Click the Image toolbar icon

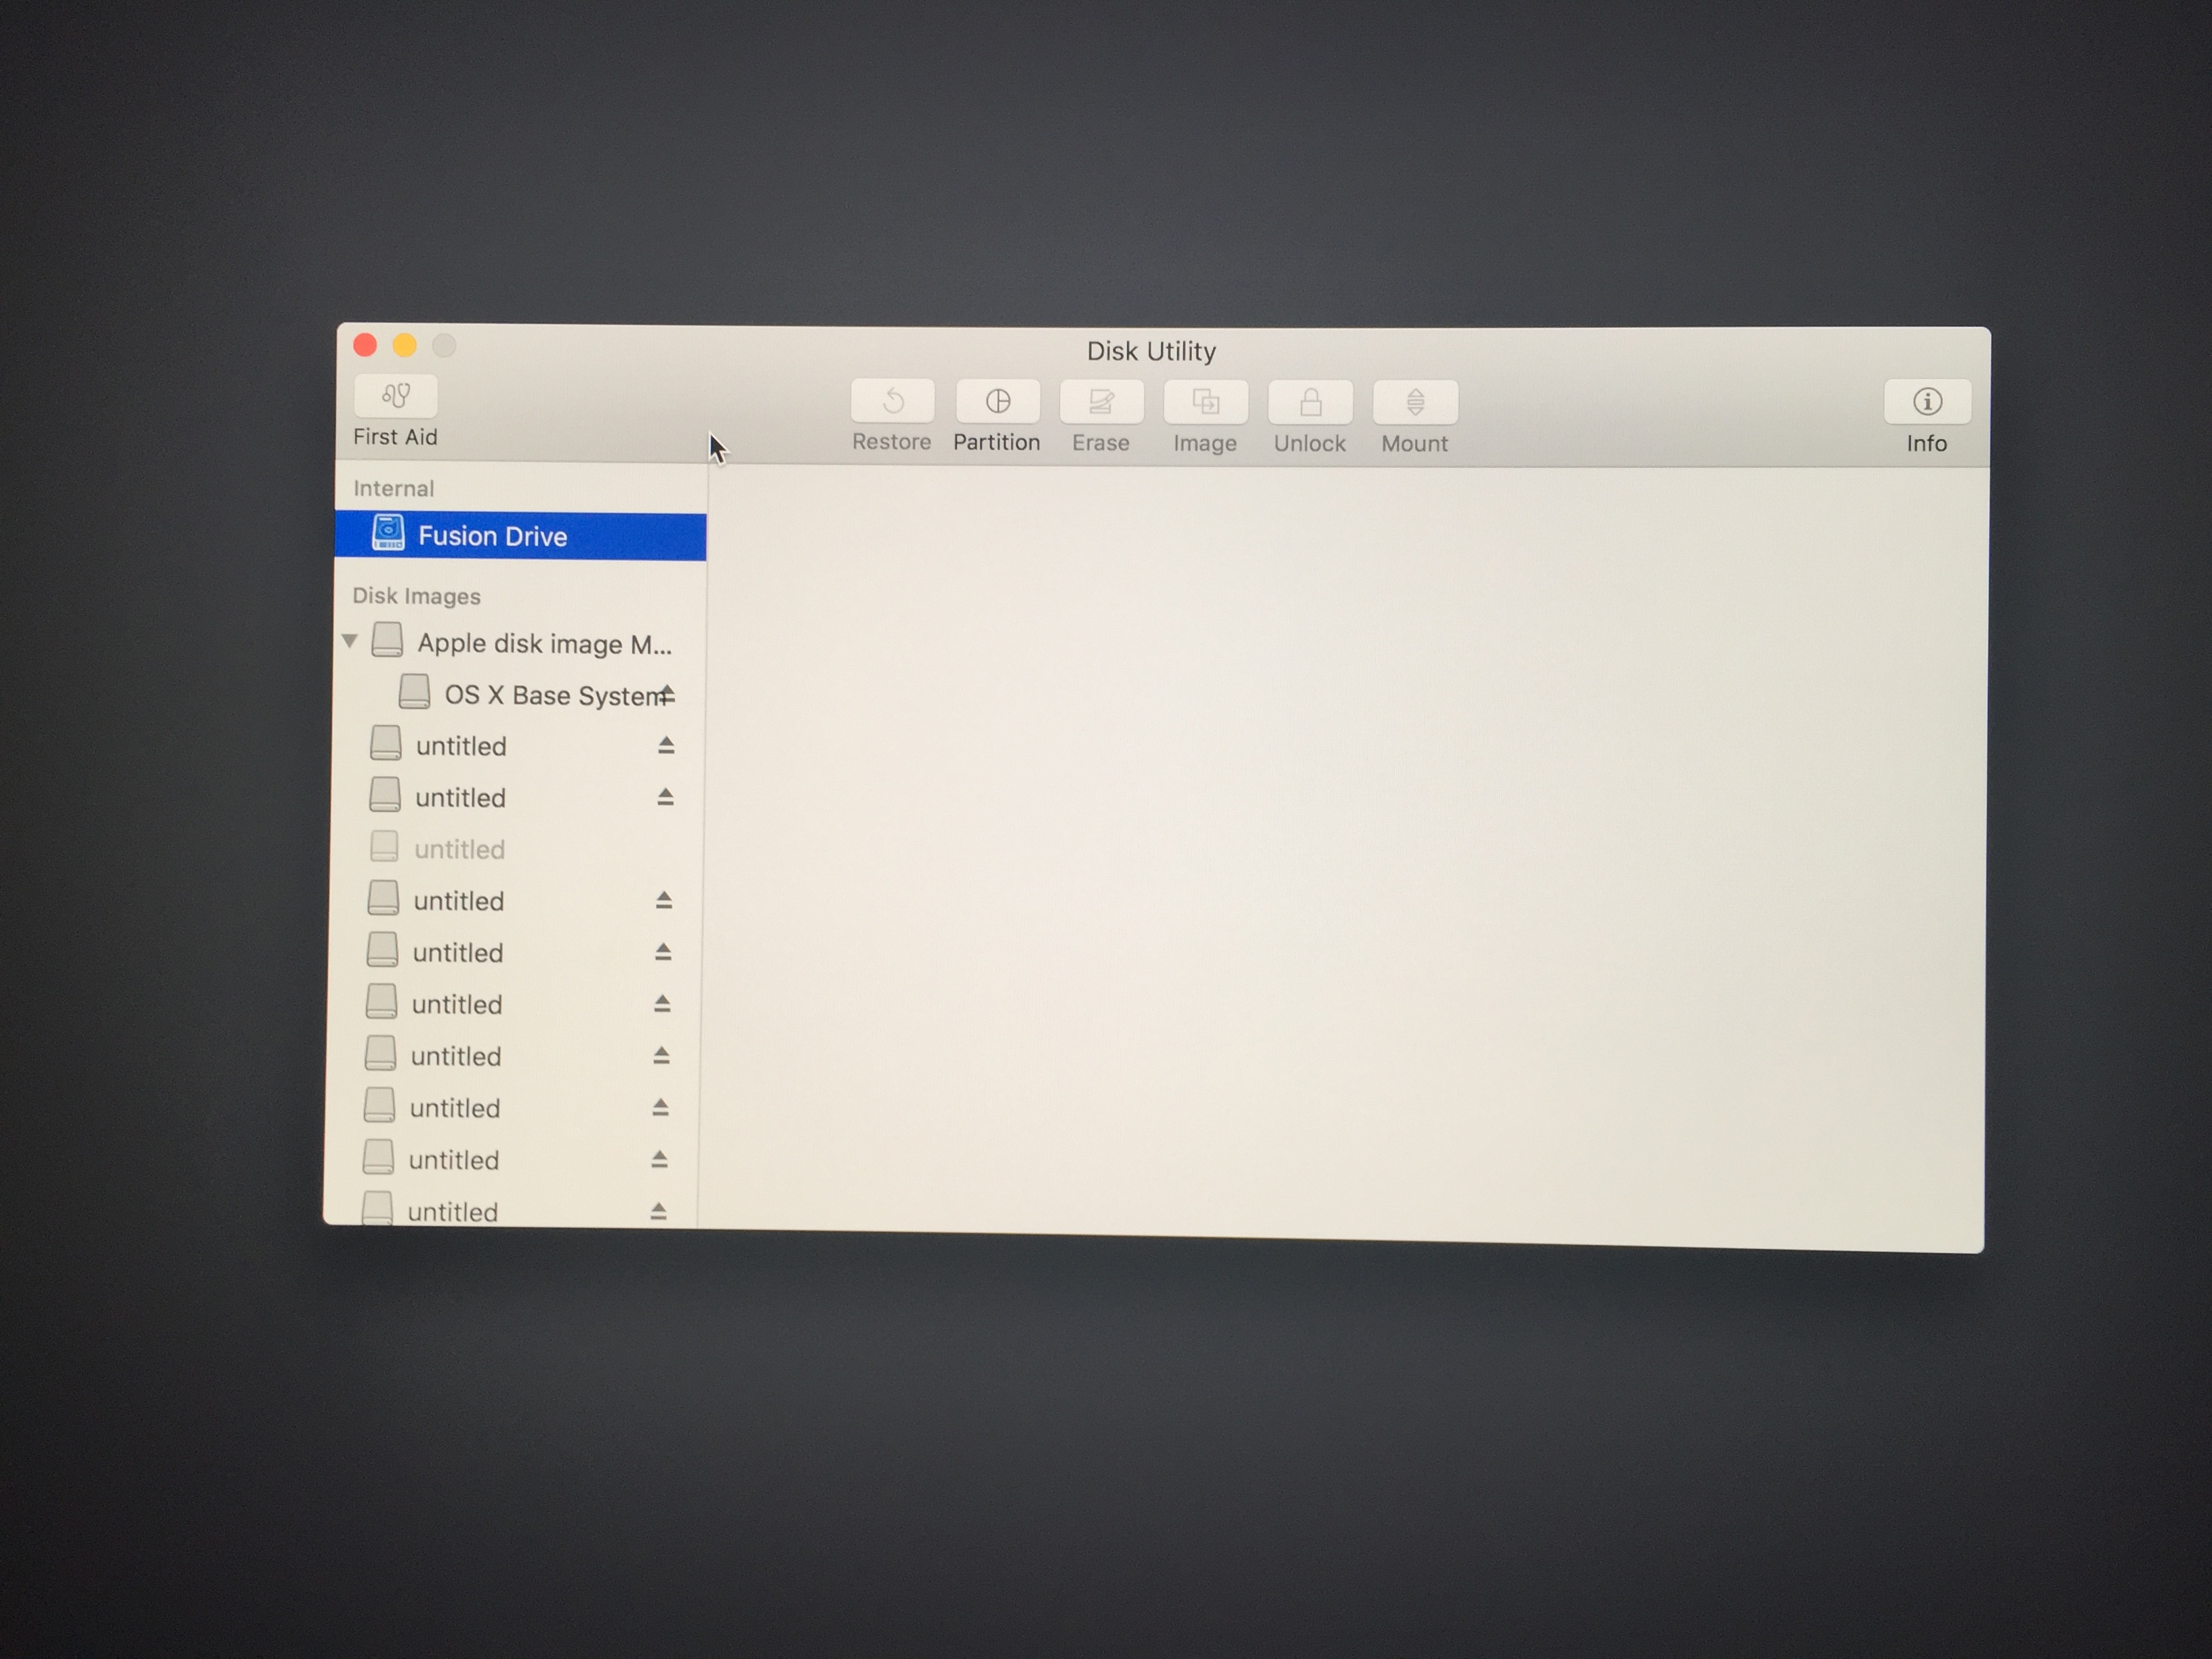point(1205,402)
